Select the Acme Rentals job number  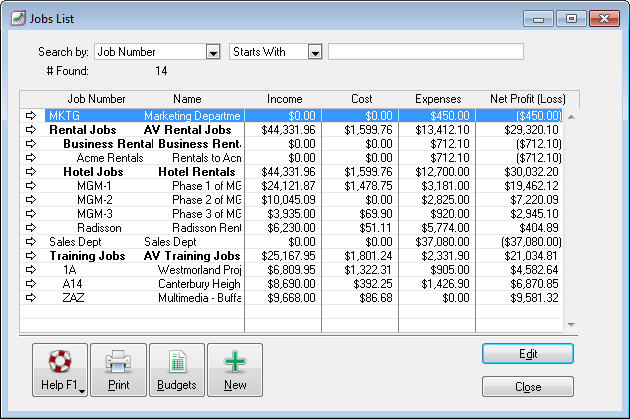[x=110, y=158]
